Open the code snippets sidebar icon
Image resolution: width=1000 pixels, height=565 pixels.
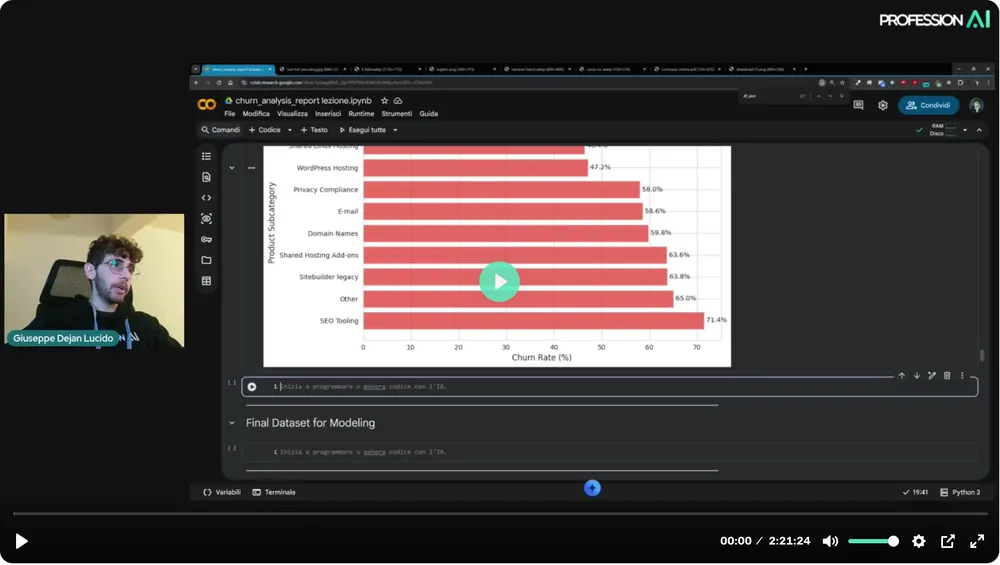[207, 198]
